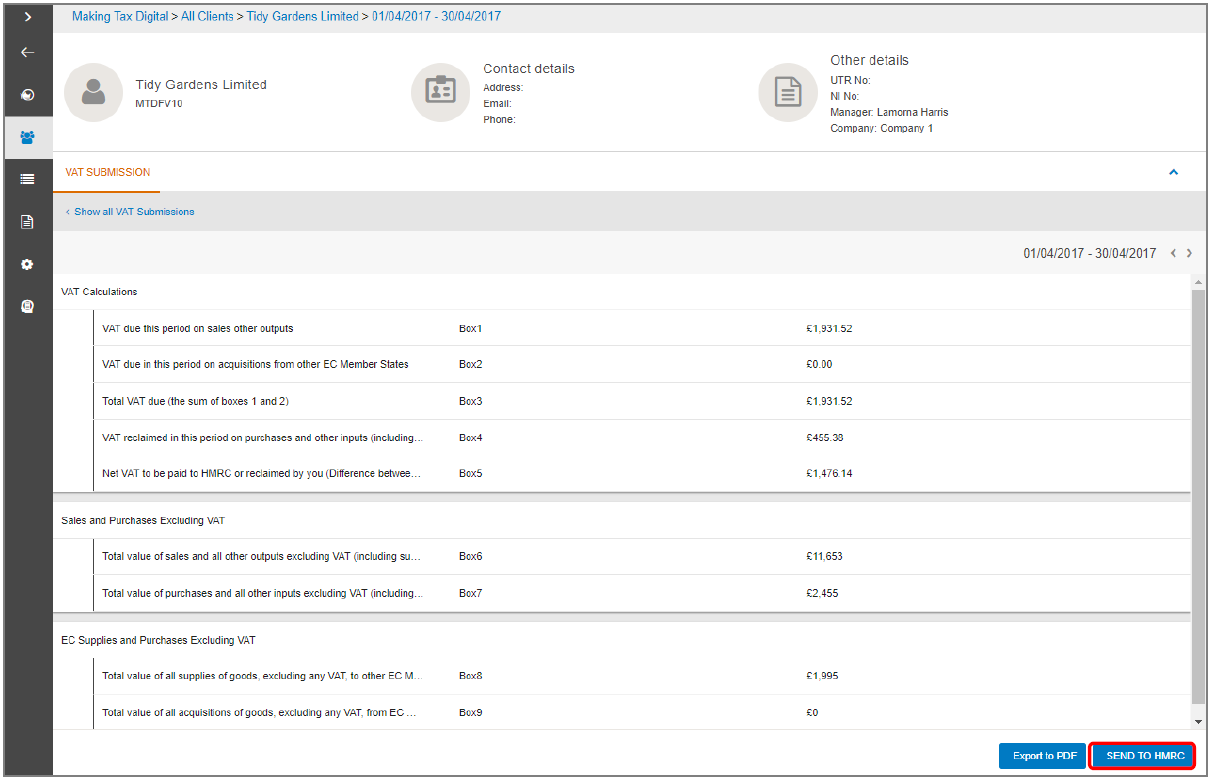Collapse the VAT Submission section
Viewport: 1213px width, 779px height.
click(1173, 172)
